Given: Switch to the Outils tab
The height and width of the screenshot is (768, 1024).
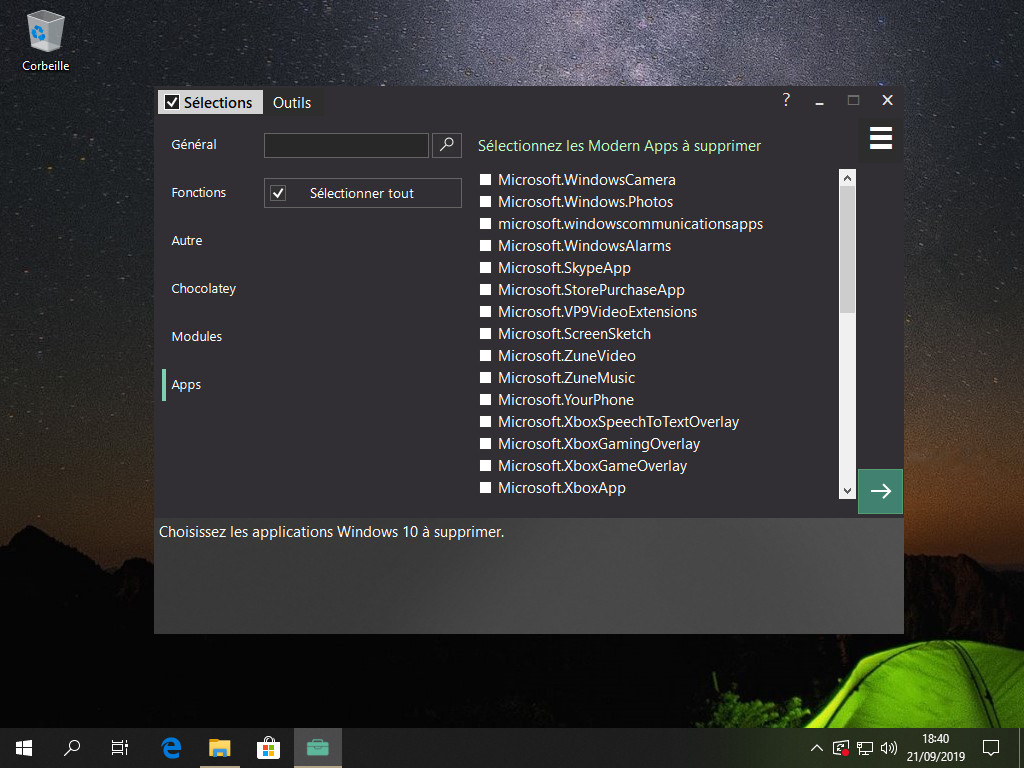Looking at the screenshot, I should click(x=292, y=102).
